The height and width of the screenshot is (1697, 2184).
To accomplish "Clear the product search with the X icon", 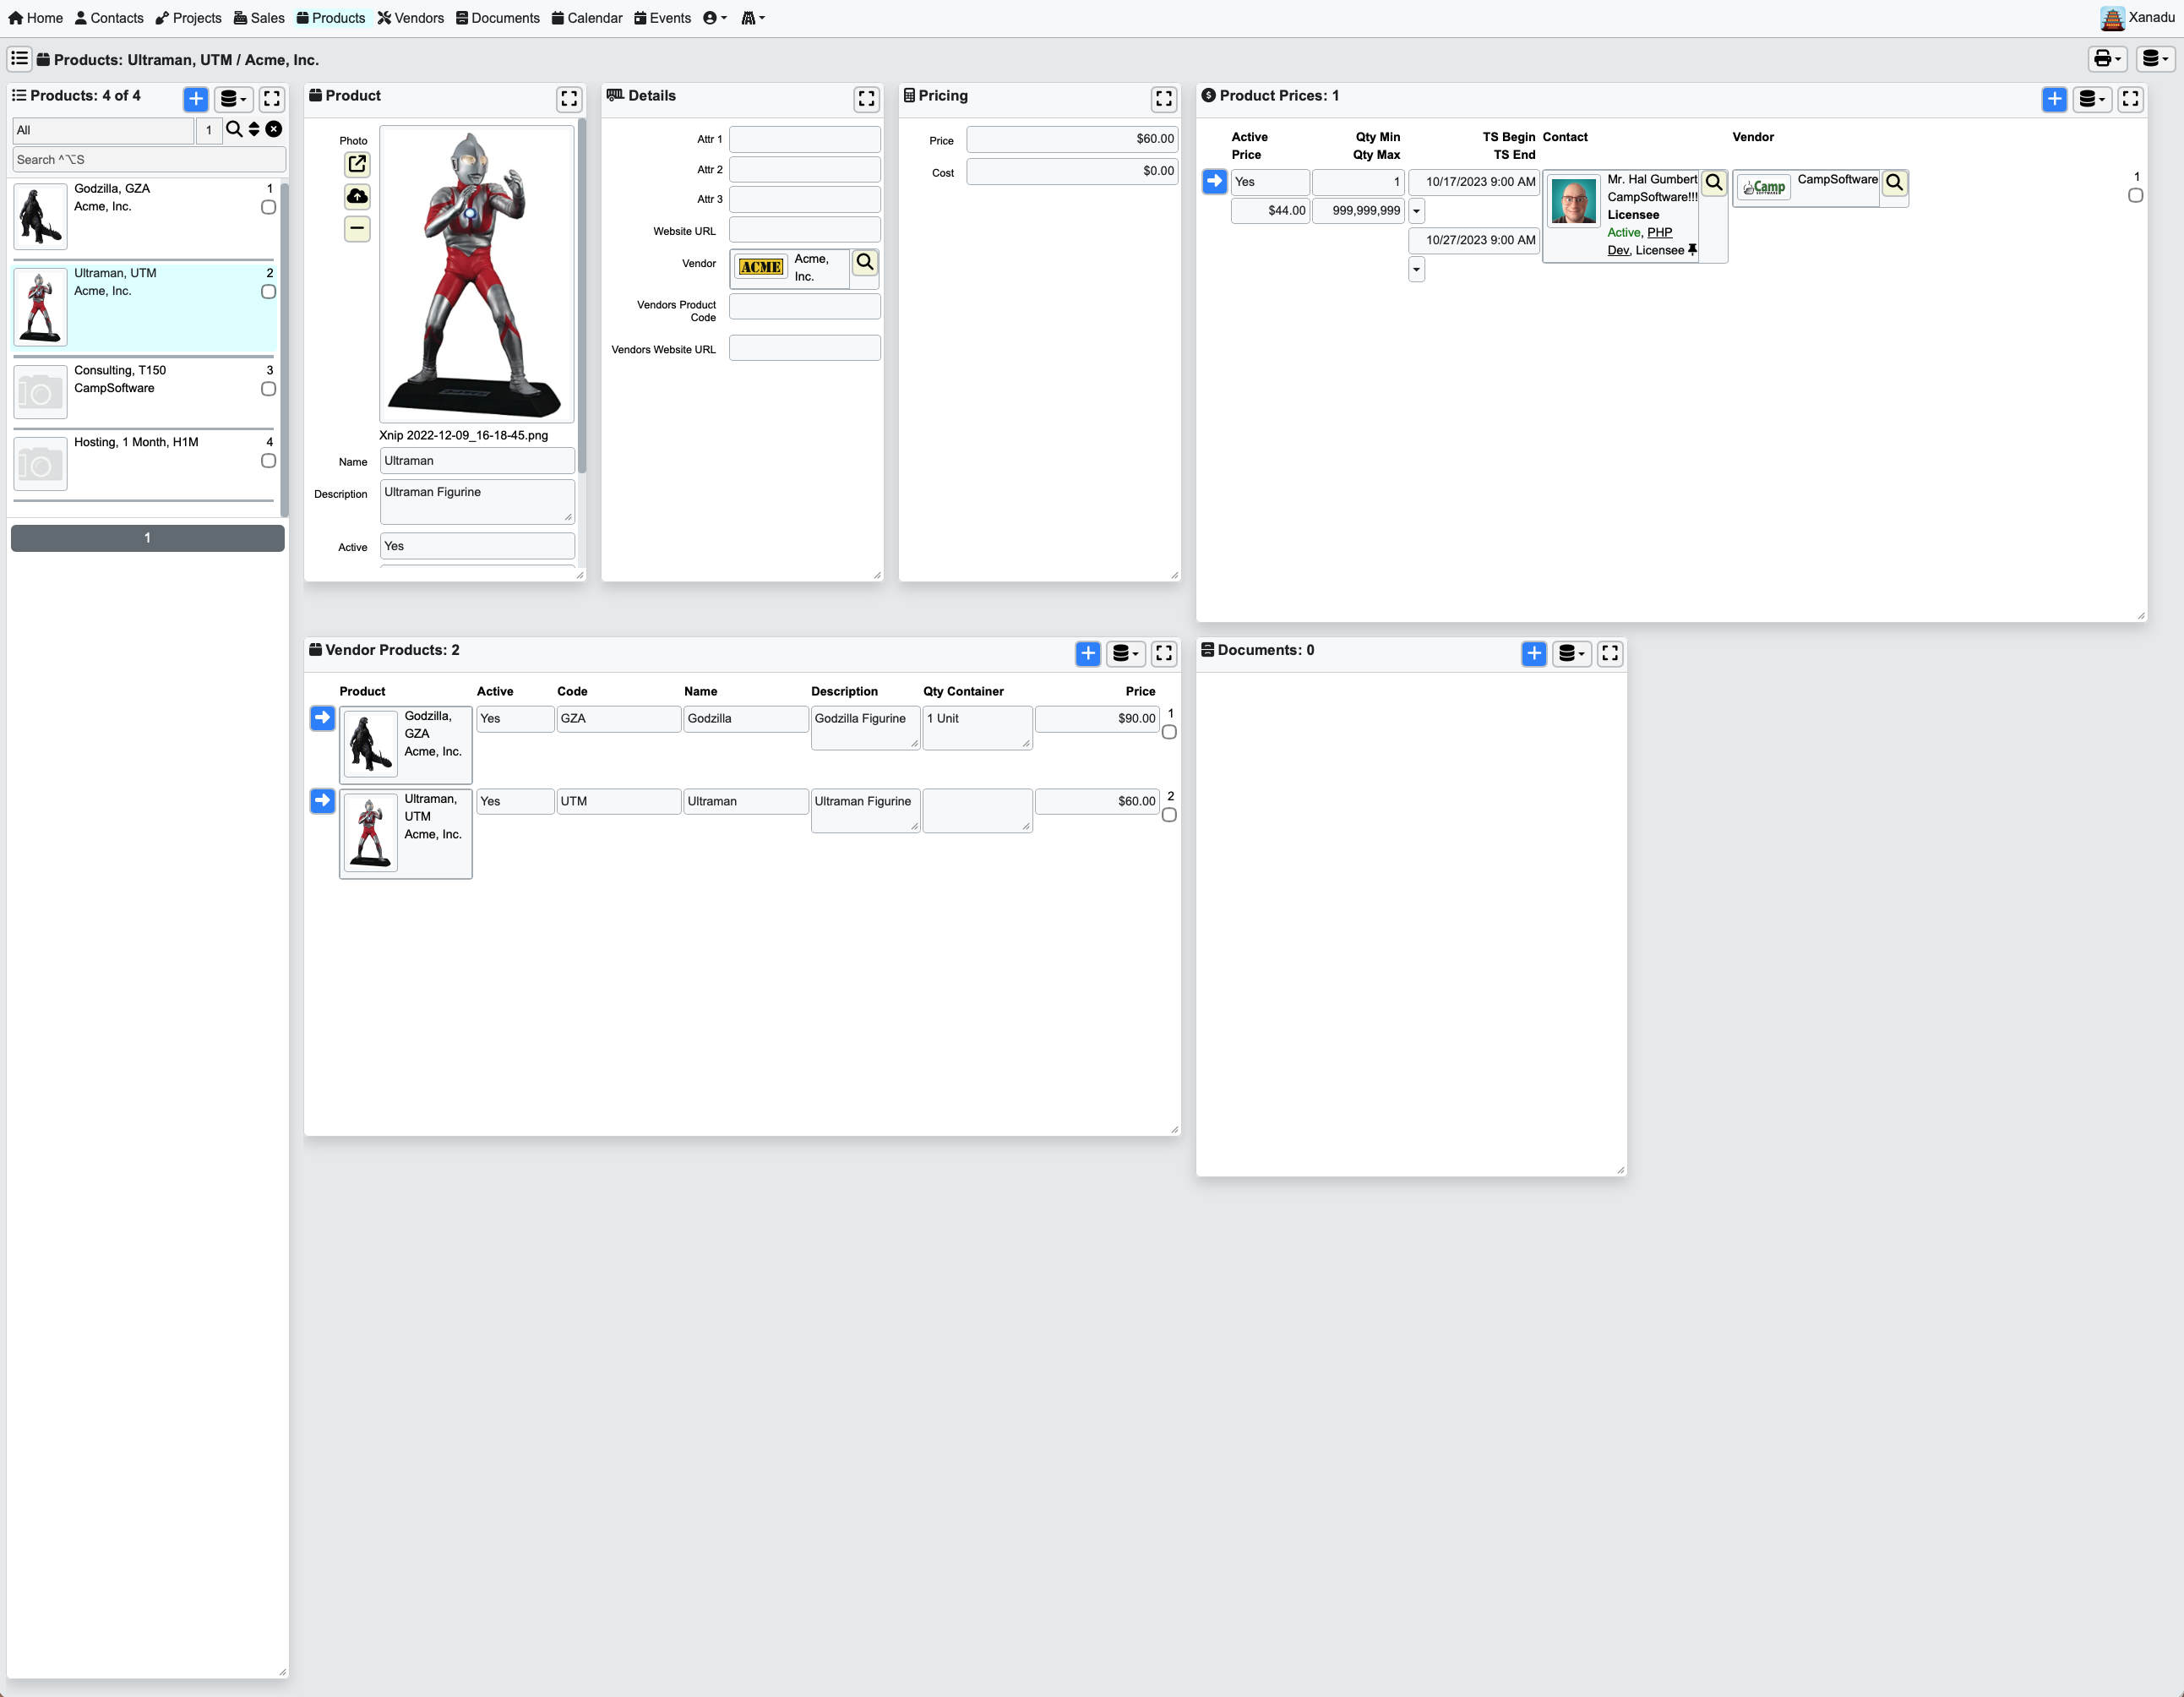I will click(274, 129).
